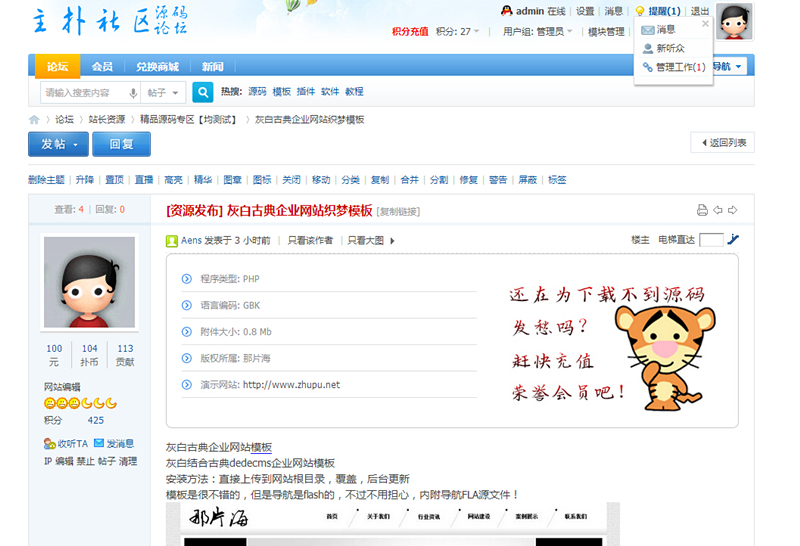Click moderation action 置顶
Image resolution: width=800 pixels, height=546 pixels.
[114, 180]
